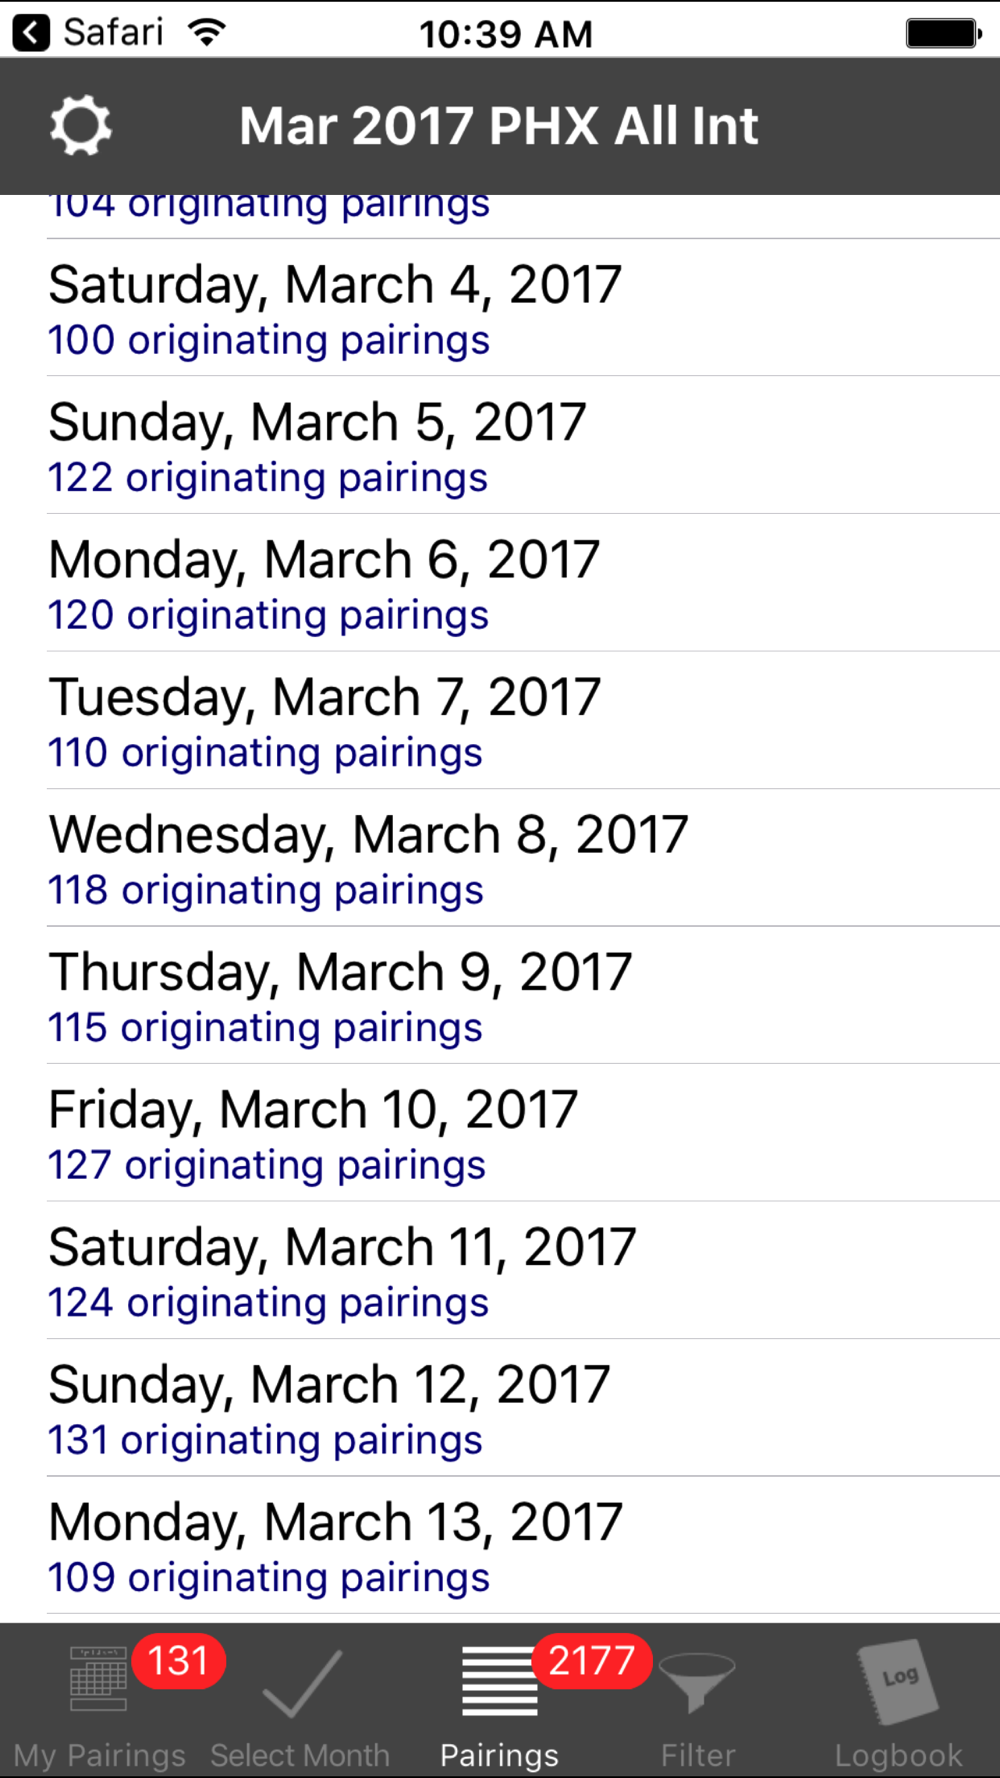Select Tuesday, March 7, 2017 row
The height and width of the screenshot is (1778, 1000).
point(523,721)
